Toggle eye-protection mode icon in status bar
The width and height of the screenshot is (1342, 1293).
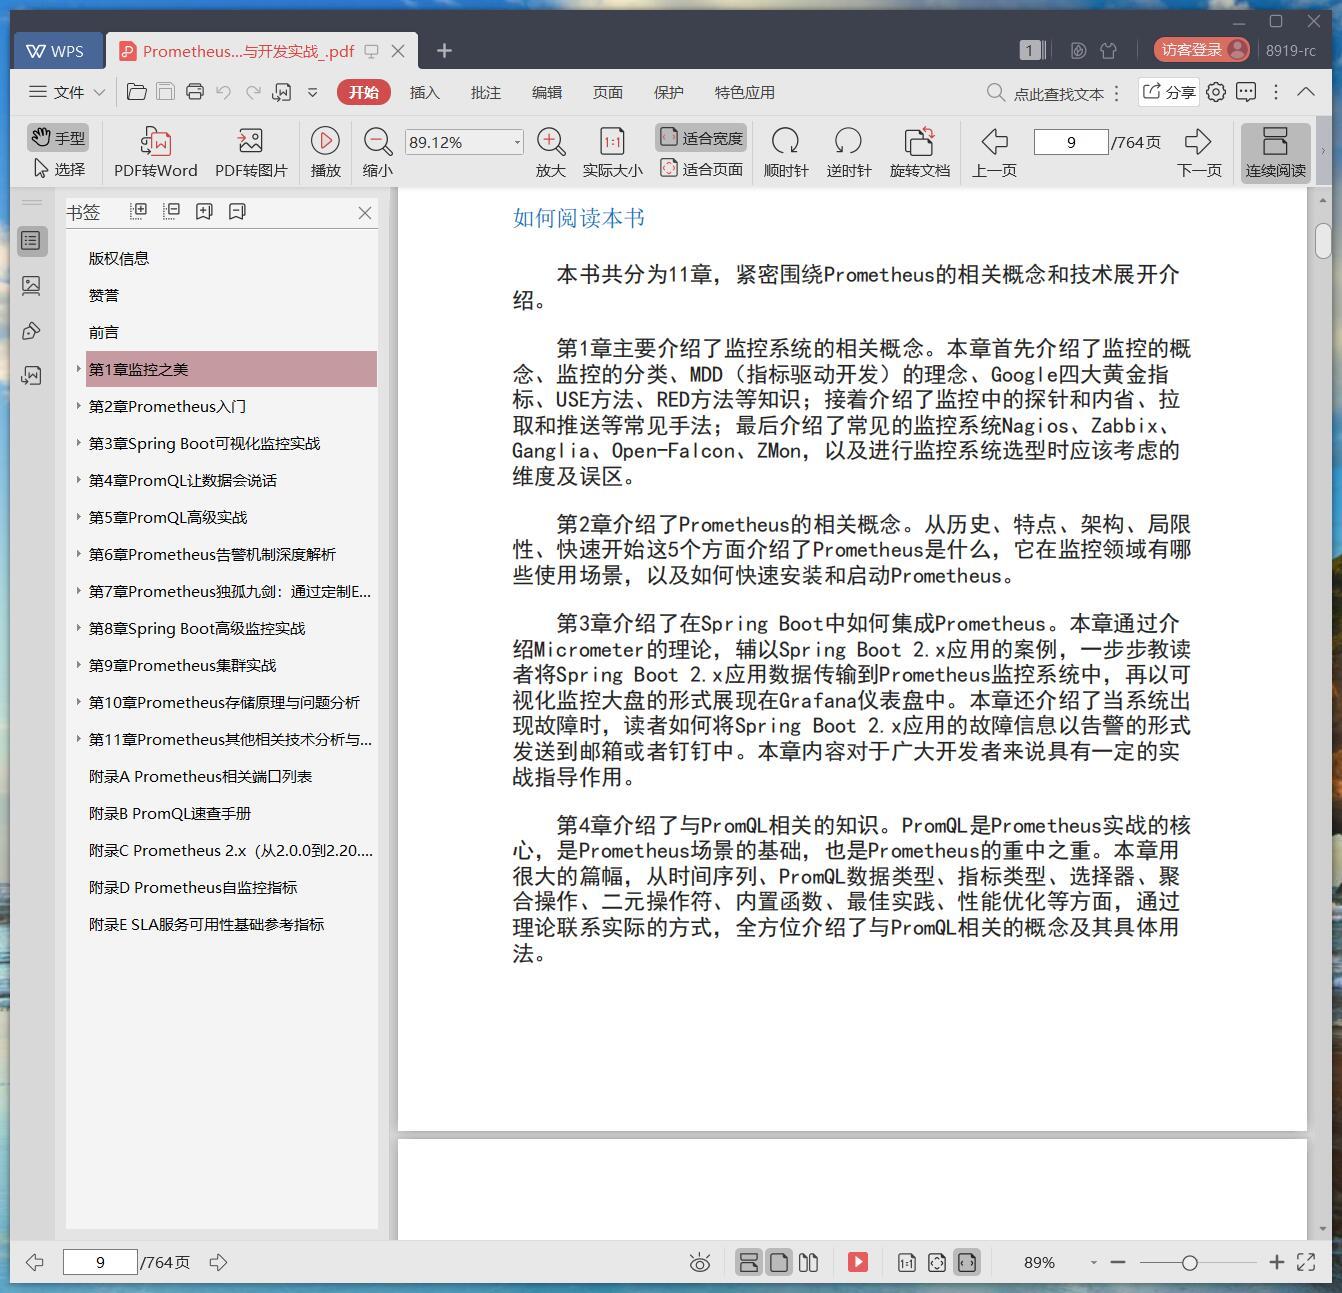[x=700, y=1263]
